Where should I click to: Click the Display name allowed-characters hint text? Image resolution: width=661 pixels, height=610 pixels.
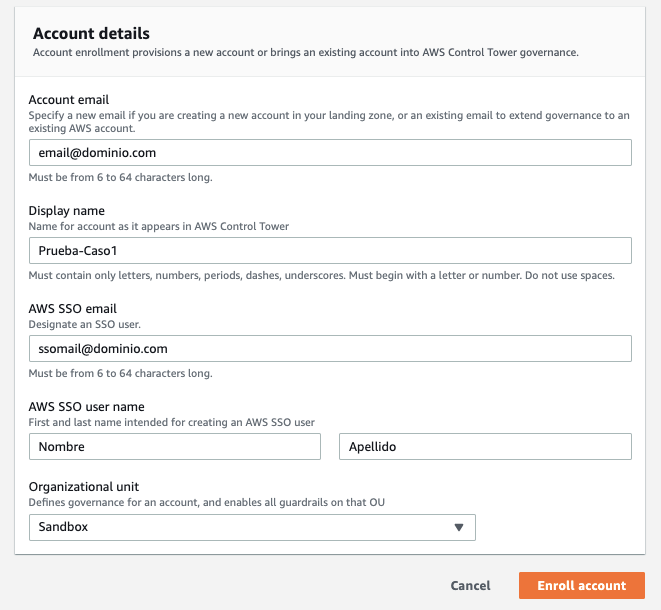(x=320, y=275)
